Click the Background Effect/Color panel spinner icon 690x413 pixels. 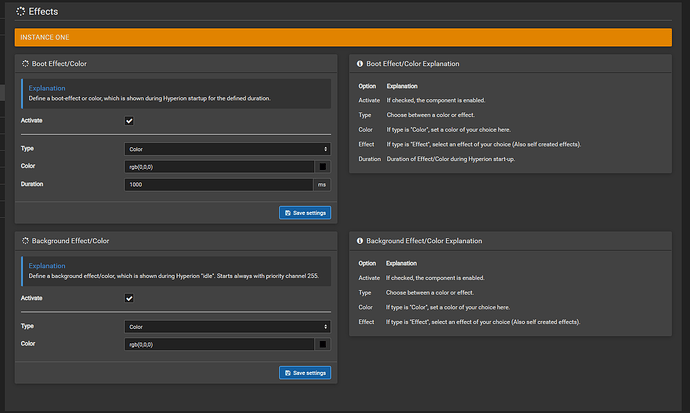pyautogui.click(x=26, y=241)
